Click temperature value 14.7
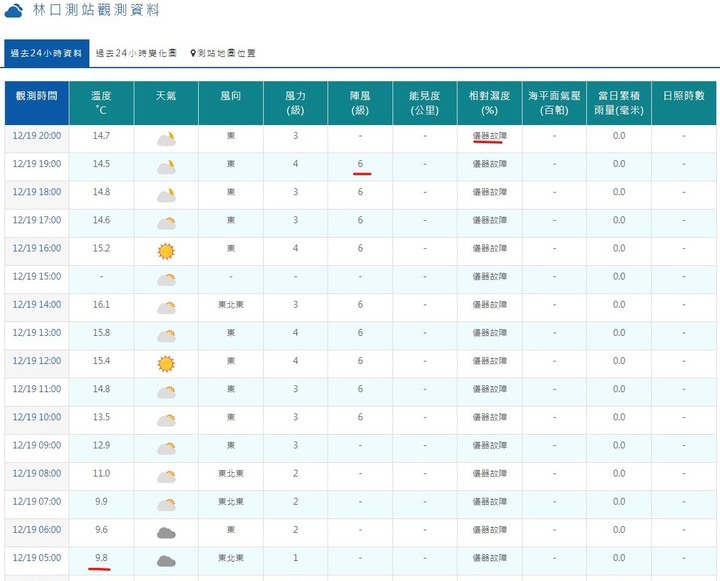 pyautogui.click(x=101, y=136)
